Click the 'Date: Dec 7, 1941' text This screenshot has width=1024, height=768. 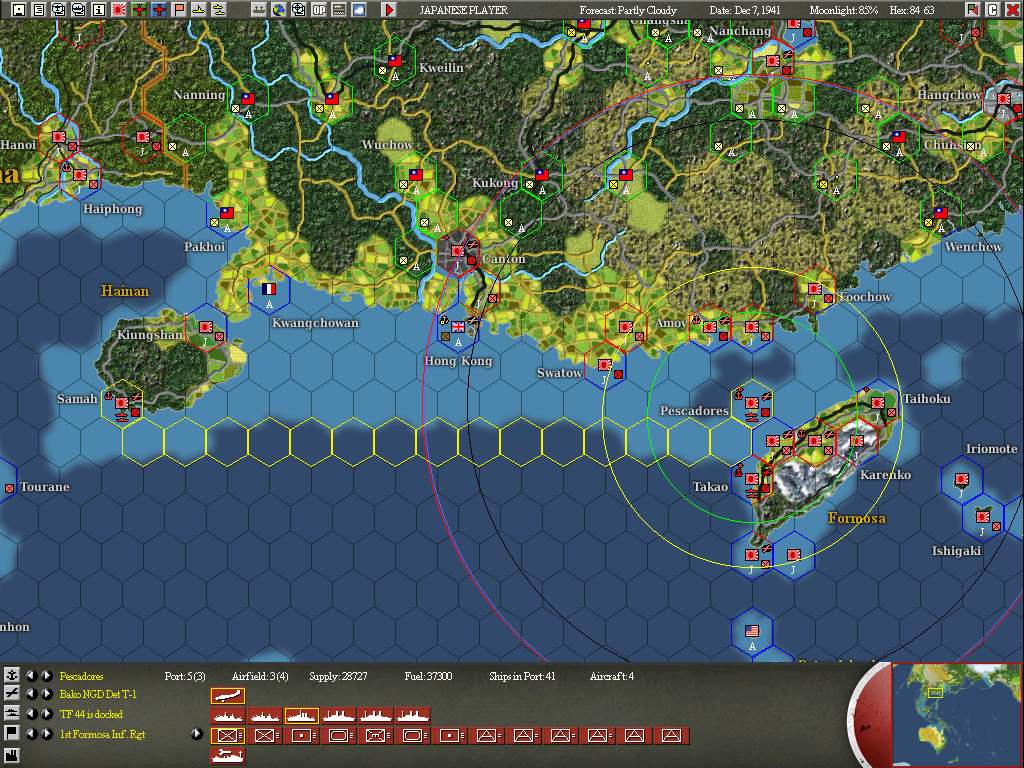(744, 10)
